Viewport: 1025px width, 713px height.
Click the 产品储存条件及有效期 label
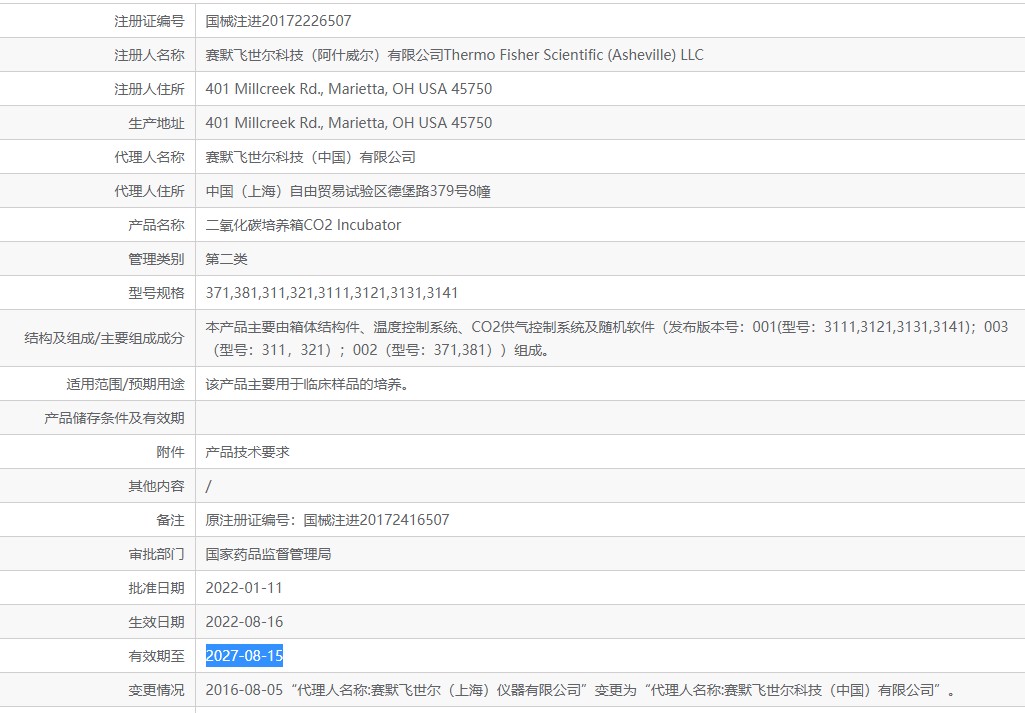(x=114, y=418)
